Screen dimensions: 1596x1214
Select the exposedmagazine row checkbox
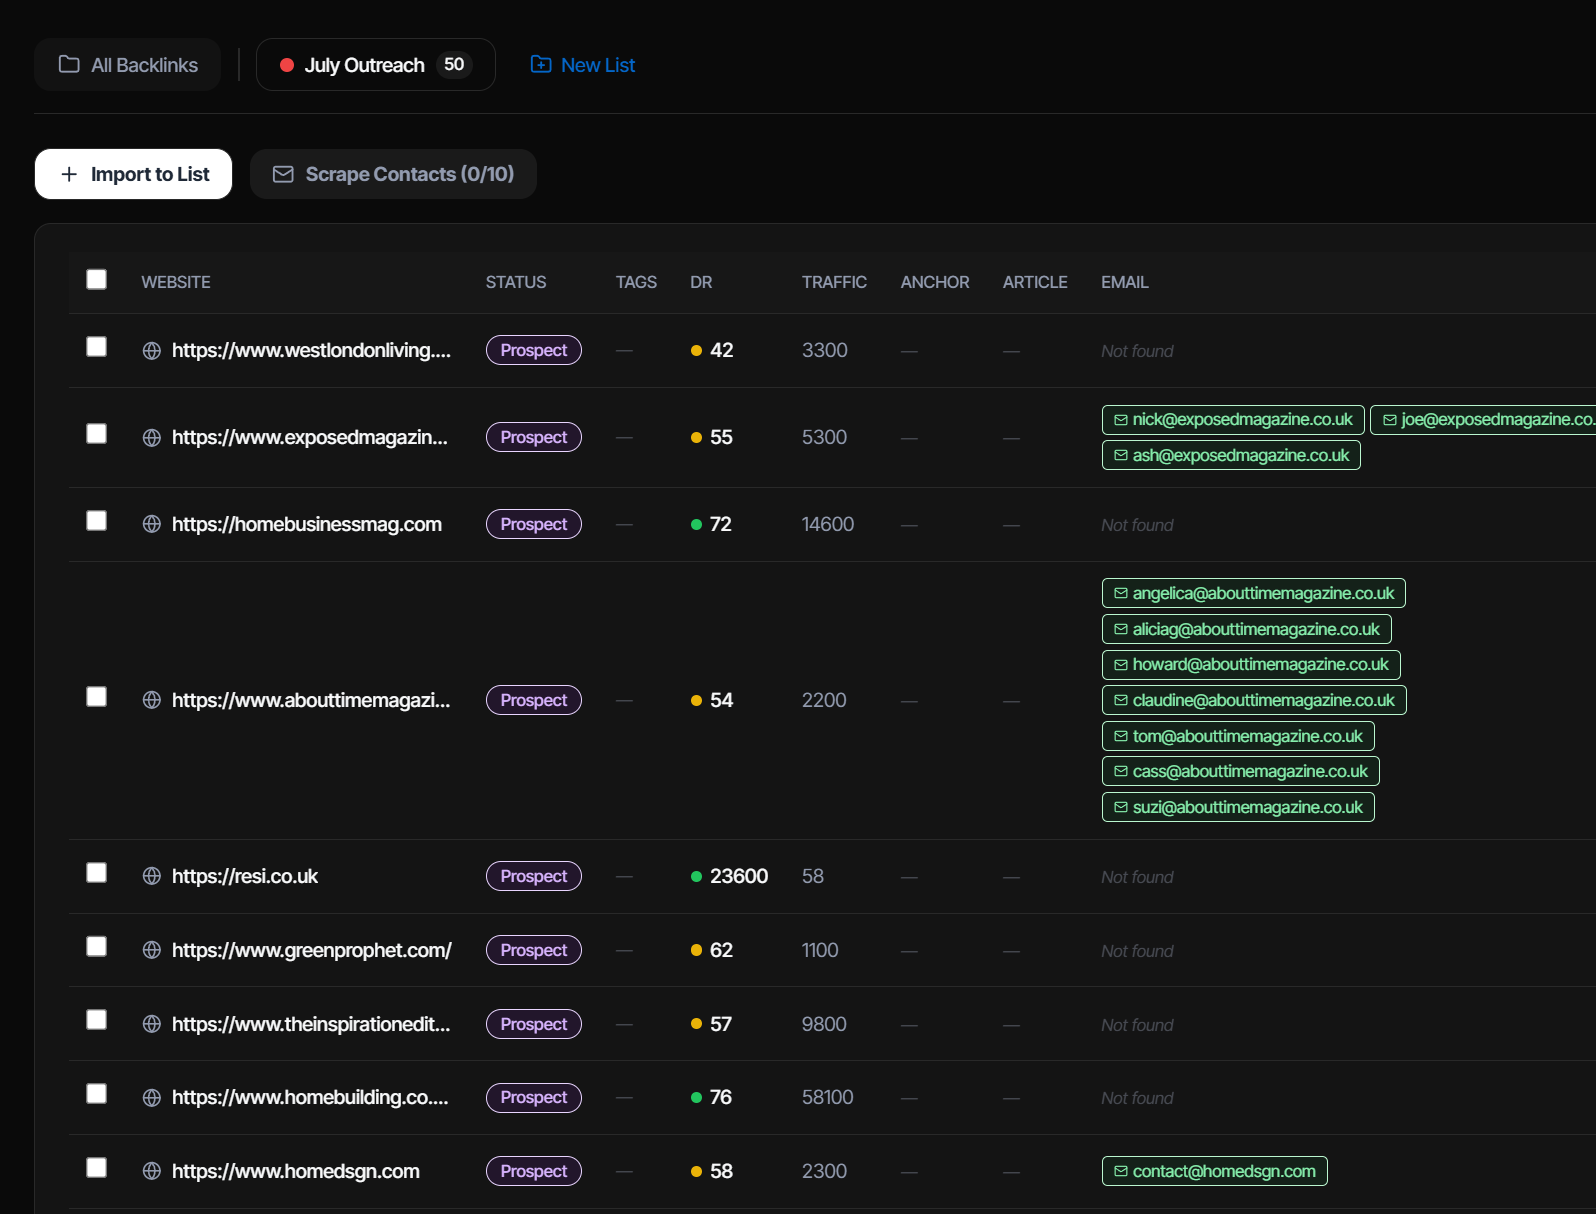pos(96,433)
